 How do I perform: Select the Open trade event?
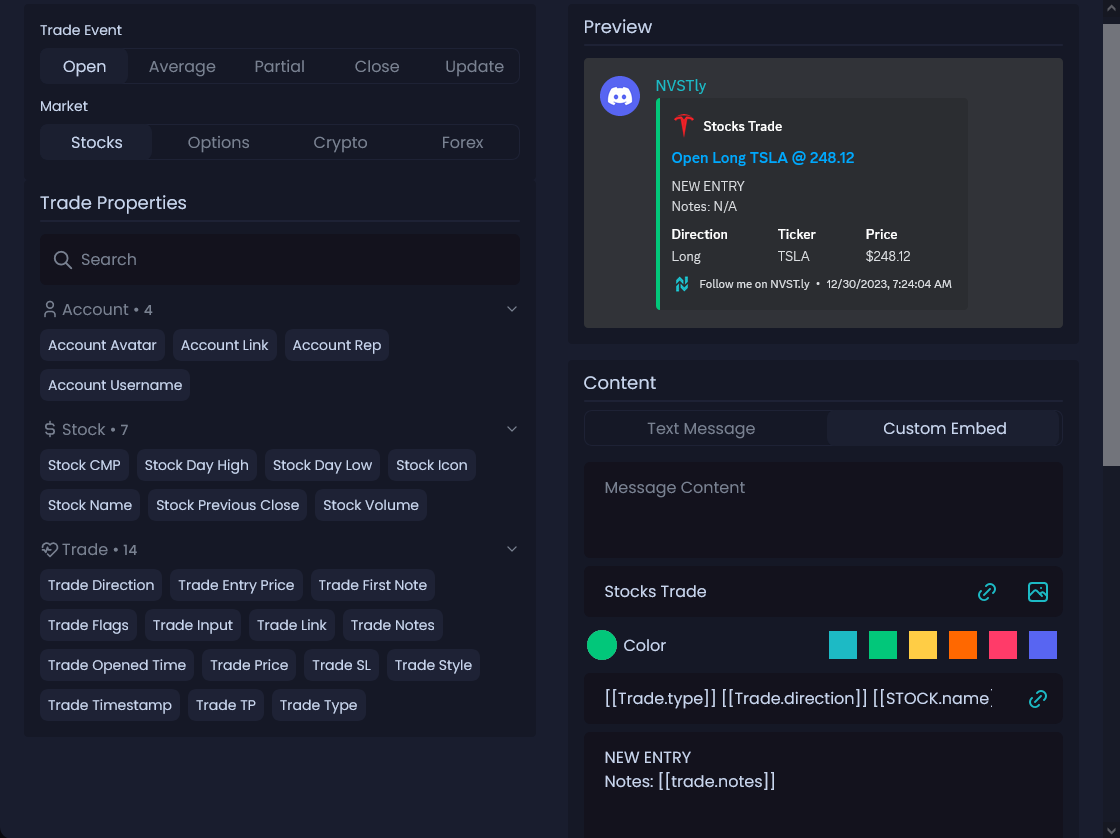(84, 66)
